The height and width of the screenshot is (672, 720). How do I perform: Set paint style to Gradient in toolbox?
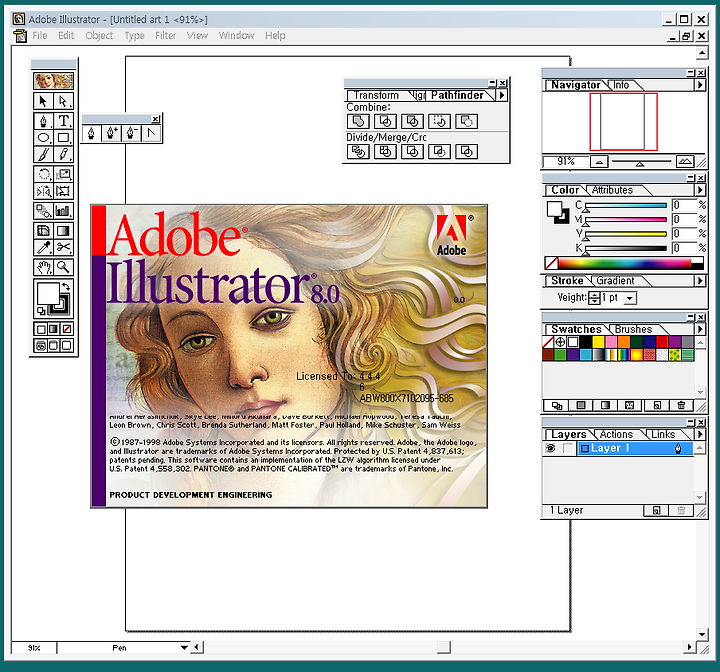(54, 329)
